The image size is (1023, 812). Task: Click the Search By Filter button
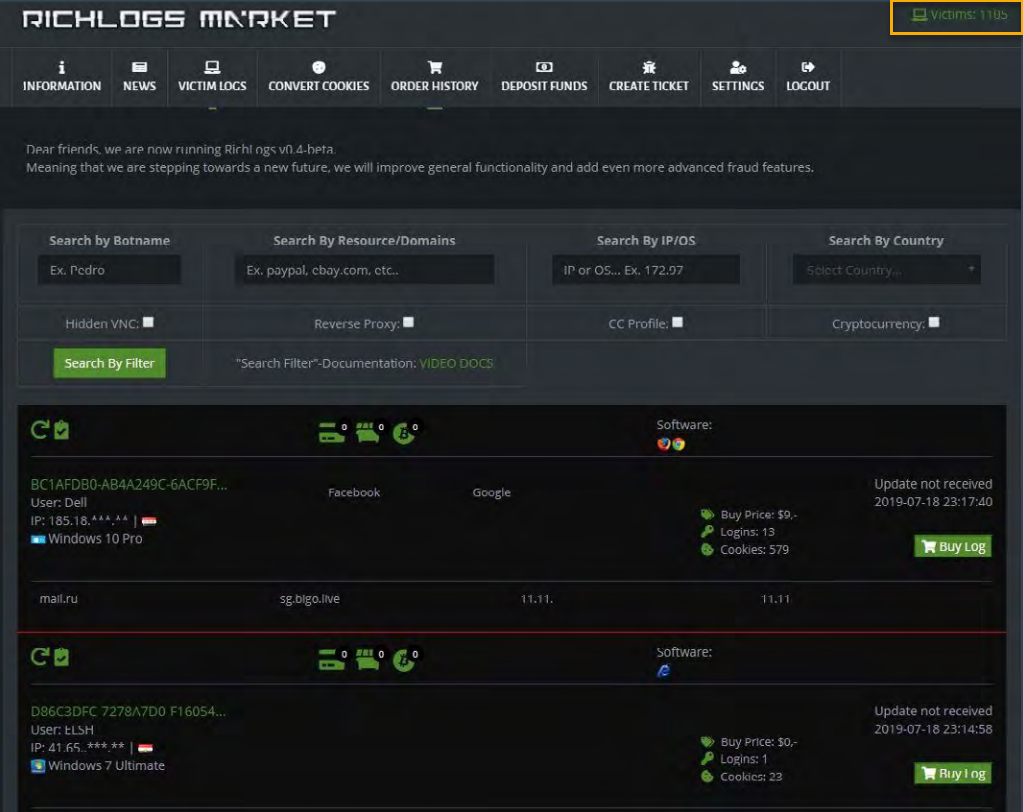point(110,363)
